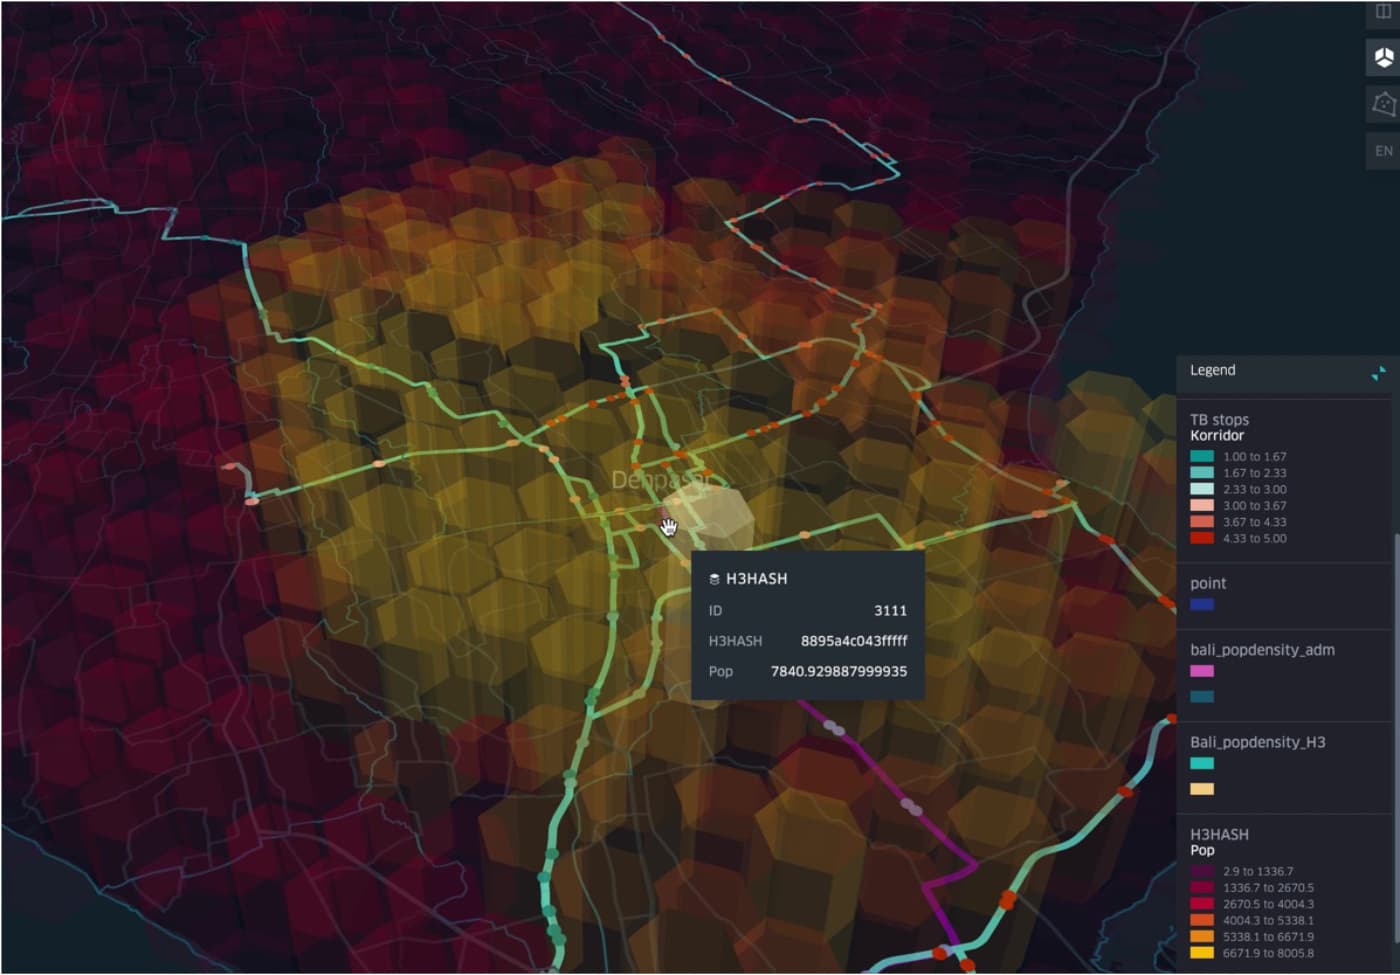Screen dimensions: 1400x975
Task: Click the 3.67 to 4.33 Korridor swatch
Action: click(1202, 522)
